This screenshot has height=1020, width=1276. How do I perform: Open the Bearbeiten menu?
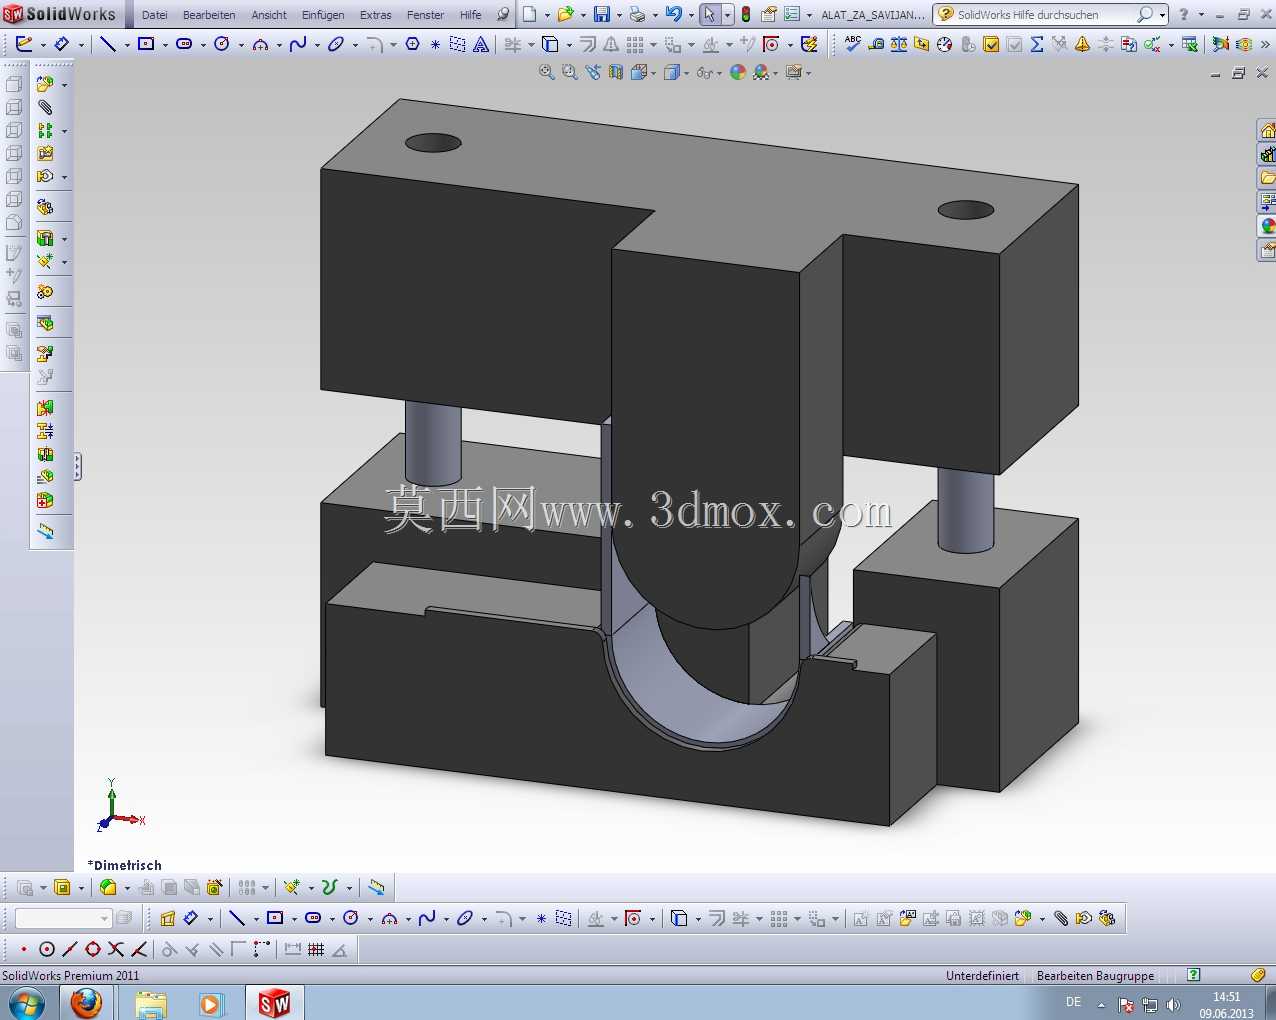click(x=209, y=15)
